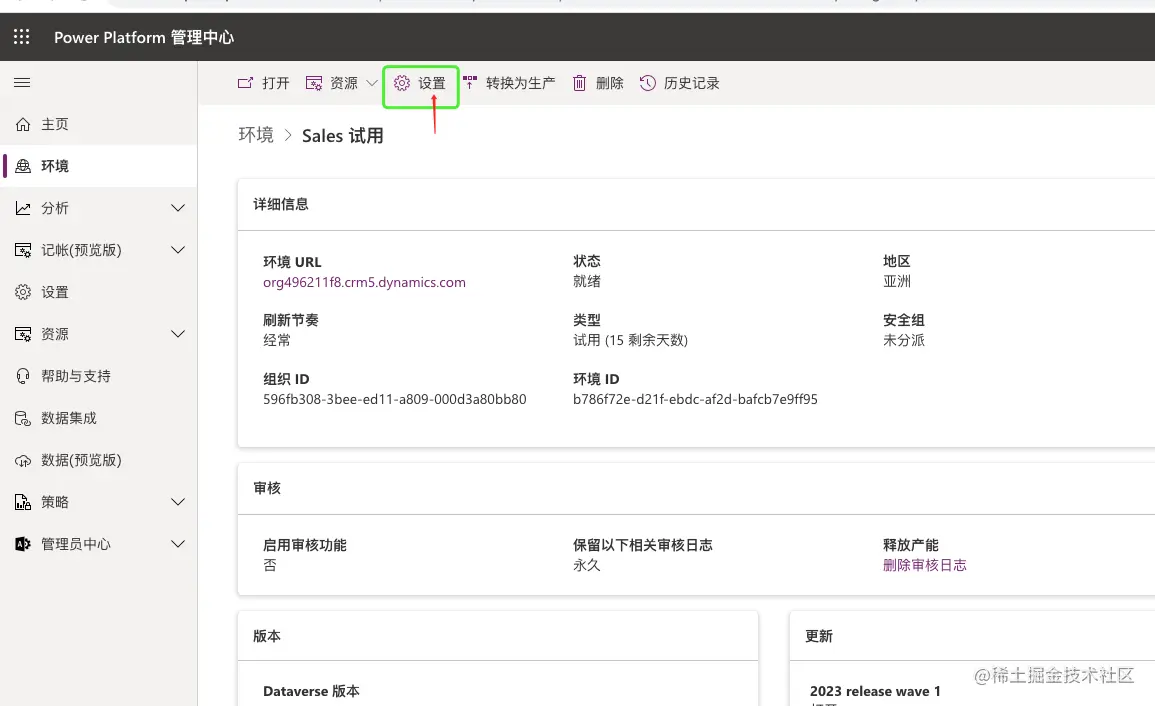Click the sidebar Settings gear icon
The image size is (1155, 706).
tap(23, 293)
